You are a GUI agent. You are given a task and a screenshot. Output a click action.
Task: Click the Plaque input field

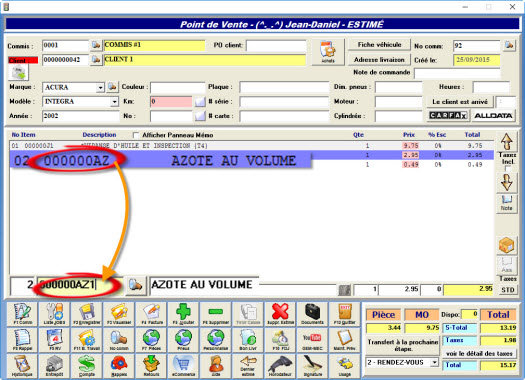pyautogui.click(x=284, y=87)
